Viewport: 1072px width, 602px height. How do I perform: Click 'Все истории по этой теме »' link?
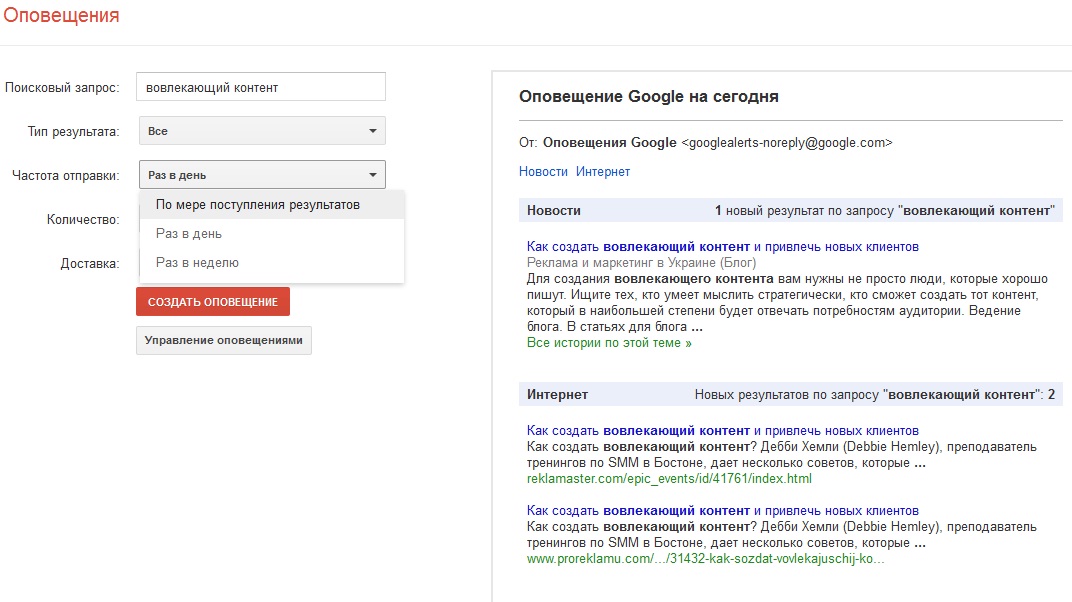[x=609, y=343]
